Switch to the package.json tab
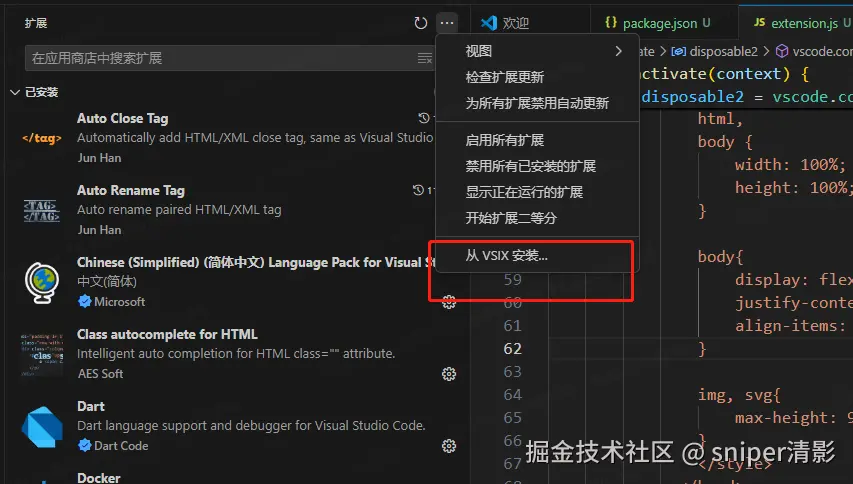Image resolution: width=853 pixels, height=484 pixels. coord(664,23)
